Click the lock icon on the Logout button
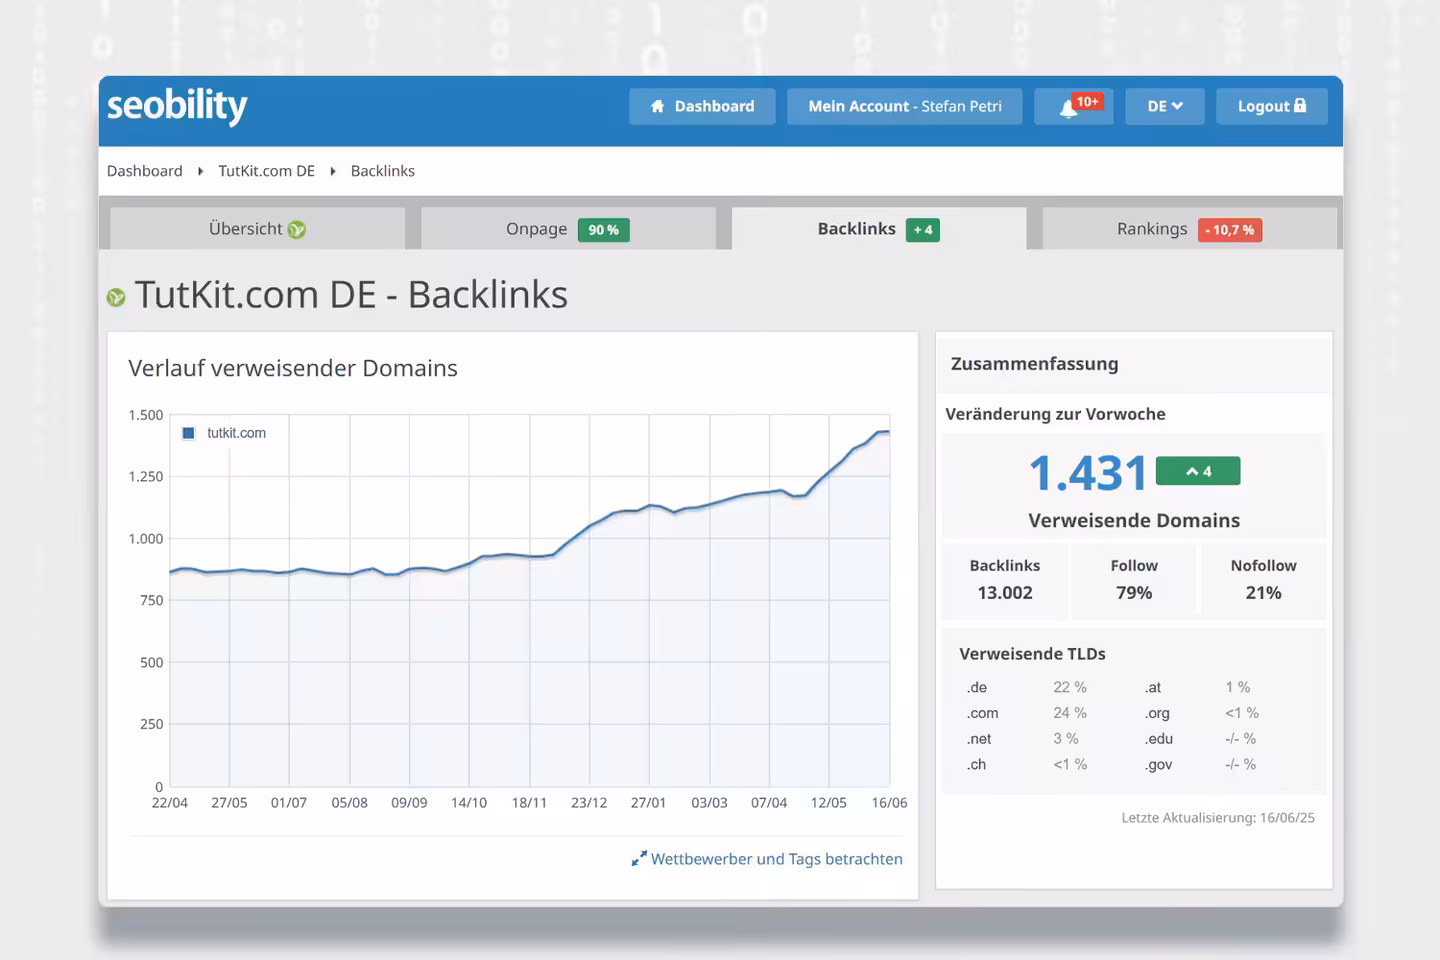 click(1299, 106)
